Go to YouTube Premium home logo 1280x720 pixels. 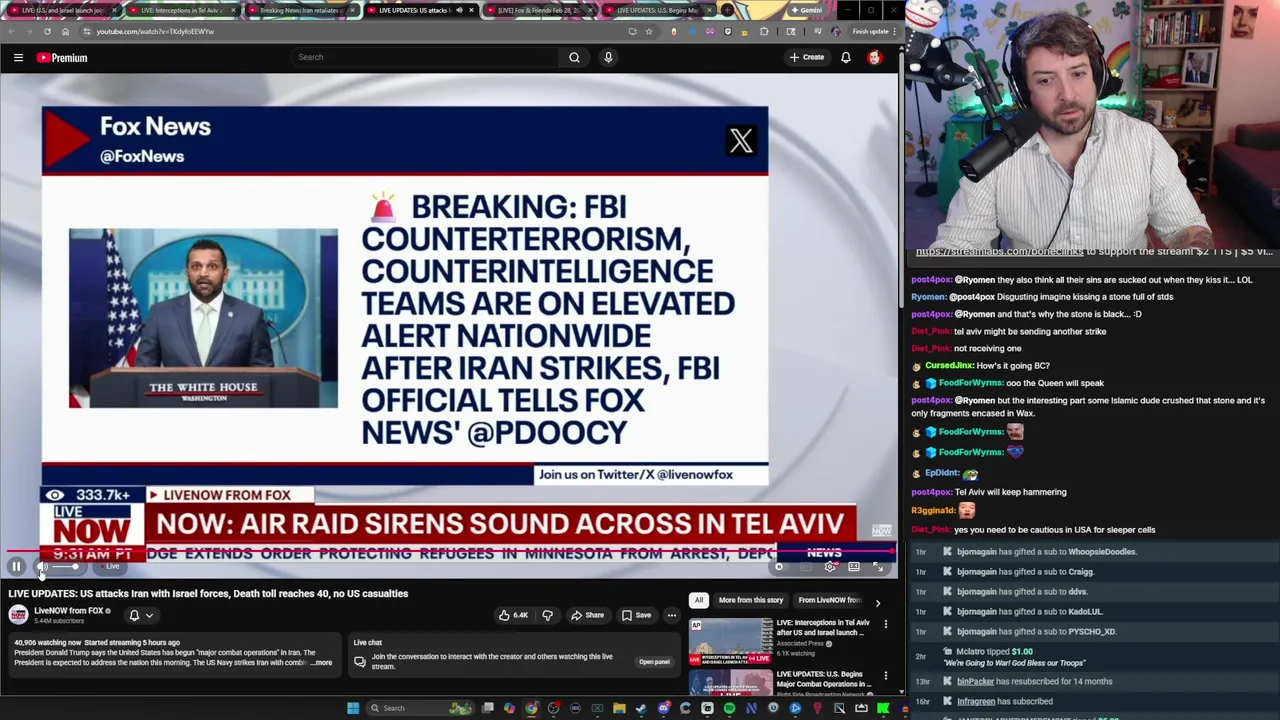(62, 58)
